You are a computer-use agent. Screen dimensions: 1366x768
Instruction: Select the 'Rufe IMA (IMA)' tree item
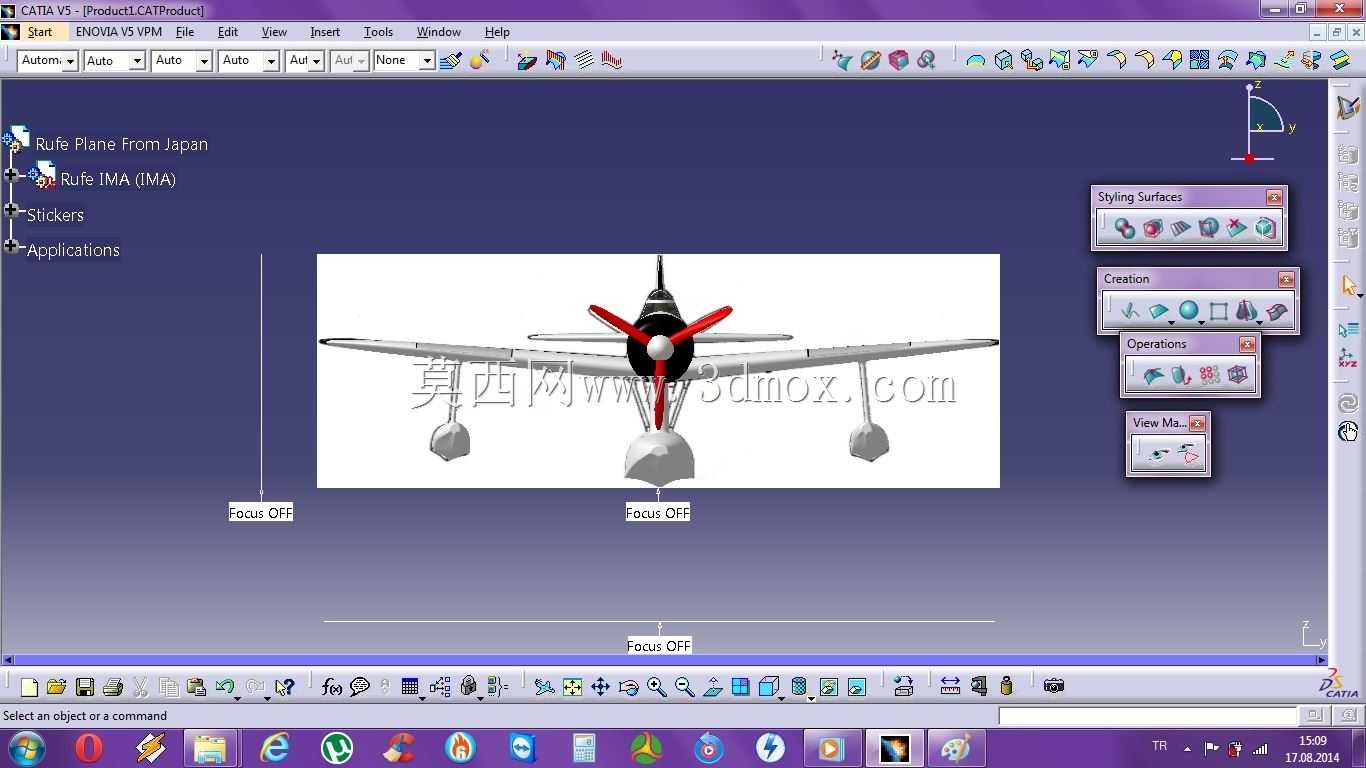pos(118,179)
